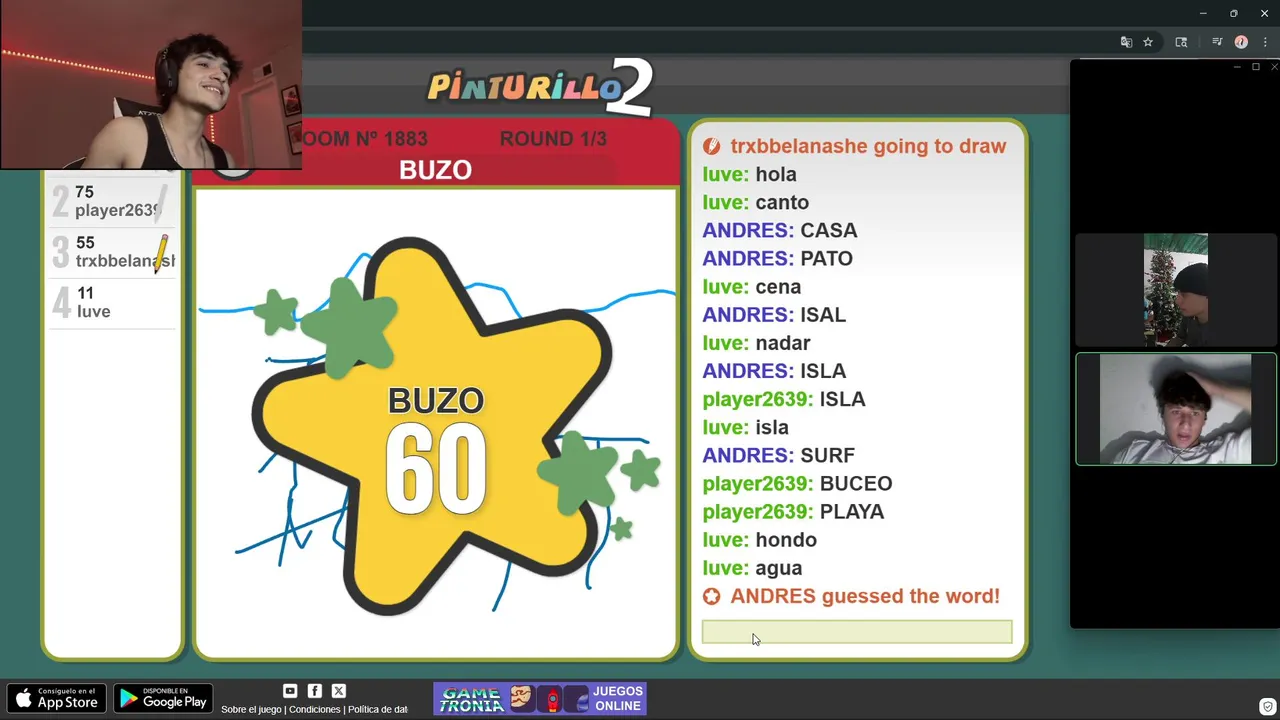Click chat message 'luve: canto'

[755, 202]
